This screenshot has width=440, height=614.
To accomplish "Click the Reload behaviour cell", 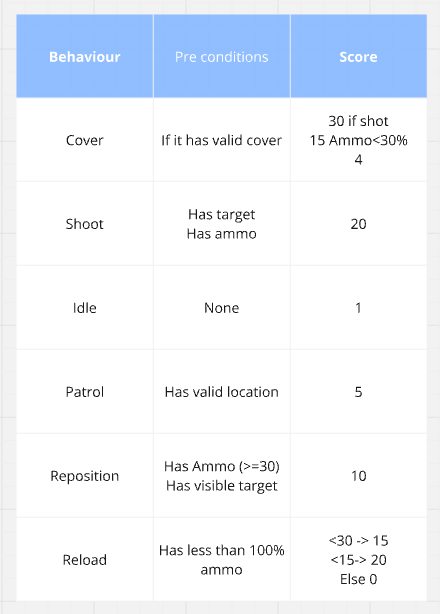I will (85, 559).
